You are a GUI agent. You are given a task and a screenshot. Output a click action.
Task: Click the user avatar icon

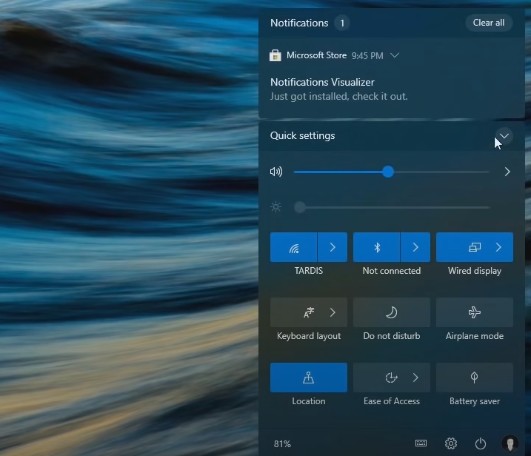510,443
